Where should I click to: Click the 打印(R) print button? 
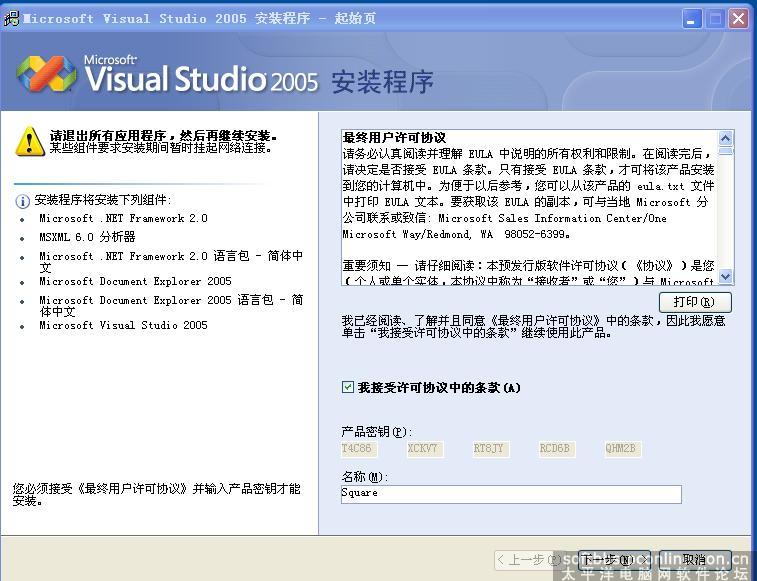coord(695,302)
